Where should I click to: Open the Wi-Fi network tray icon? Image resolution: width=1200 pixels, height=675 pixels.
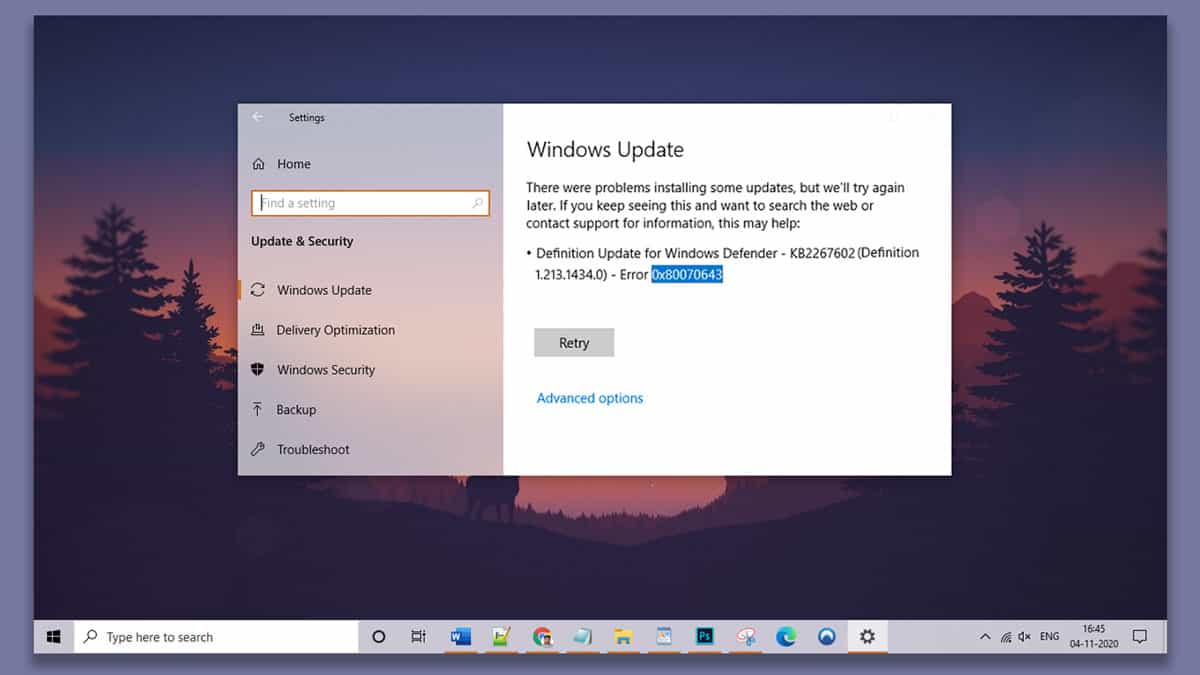[1004, 636]
